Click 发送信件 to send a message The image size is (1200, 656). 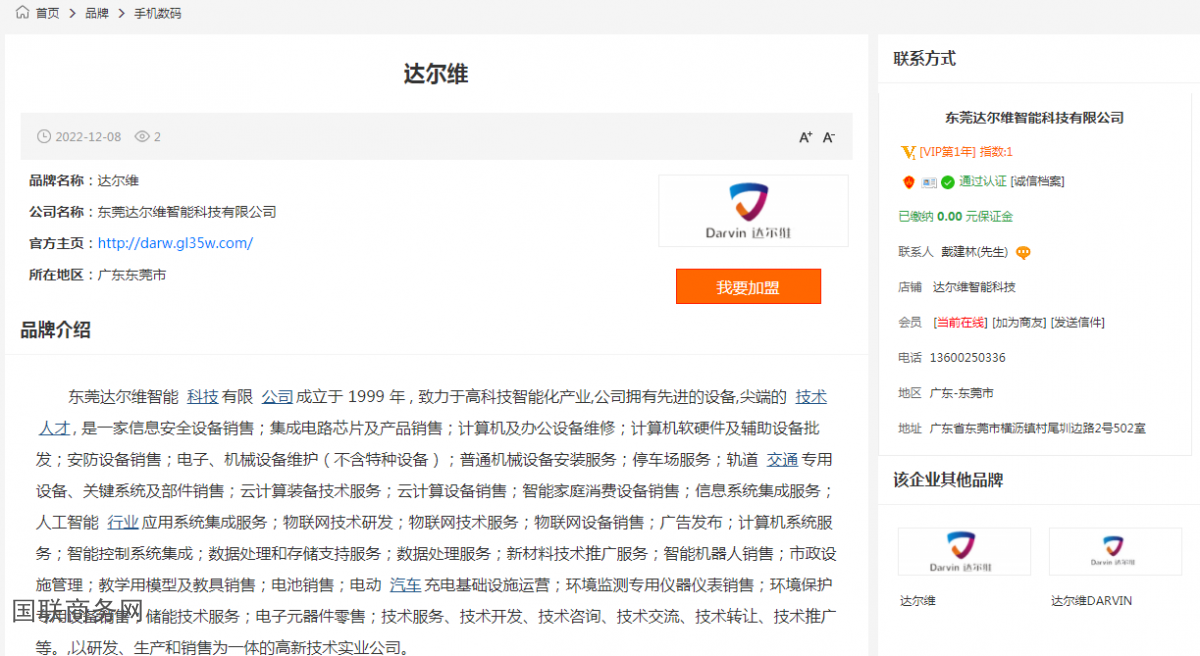click(1078, 323)
